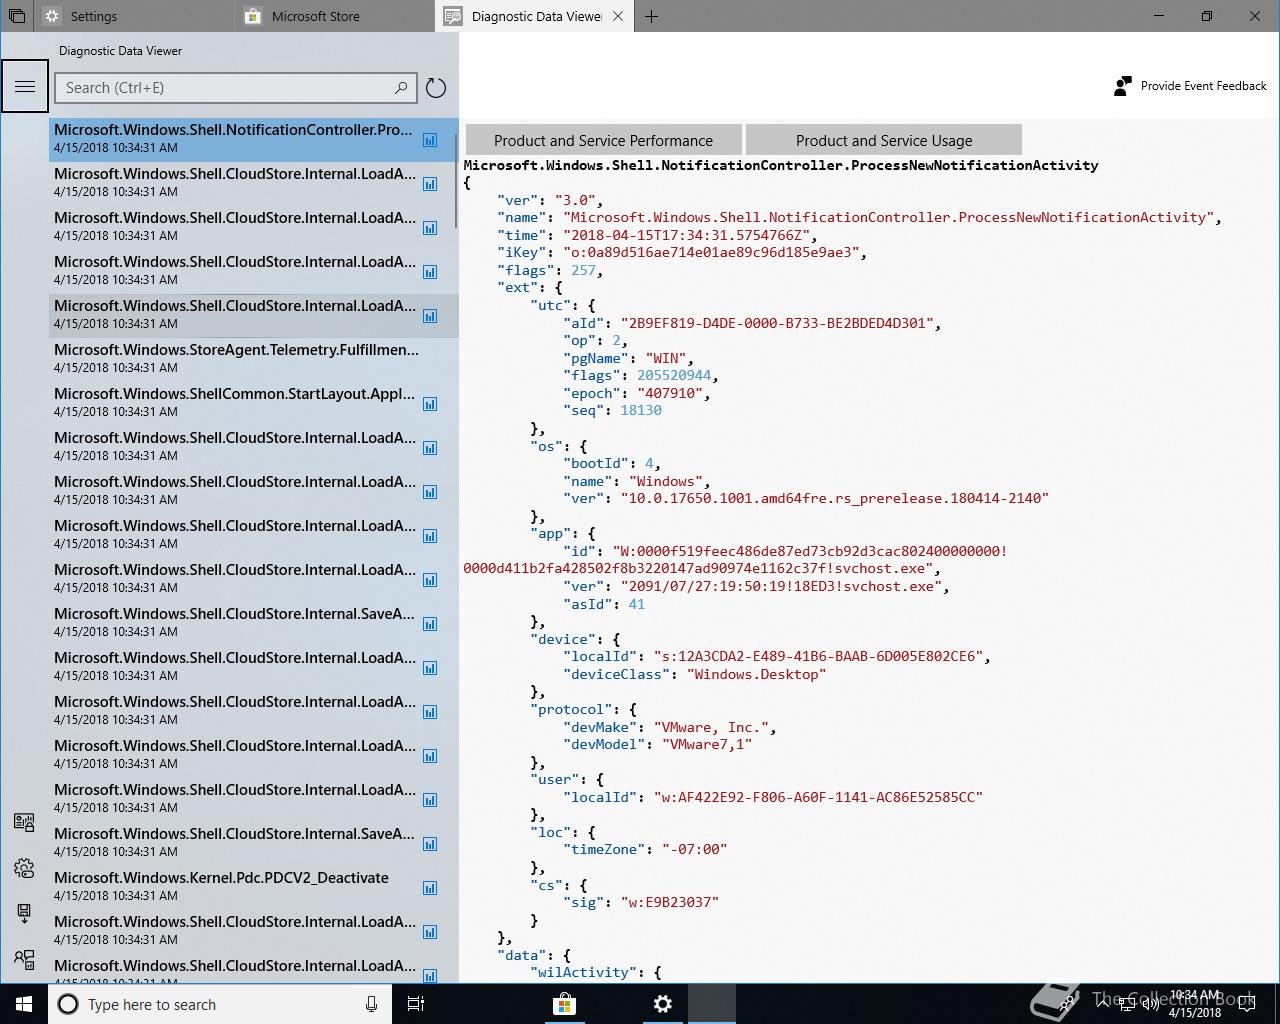The height and width of the screenshot is (1024, 1280).
Task: Open privacy settings gear icon in sidebar
Action: click(24, 868)
